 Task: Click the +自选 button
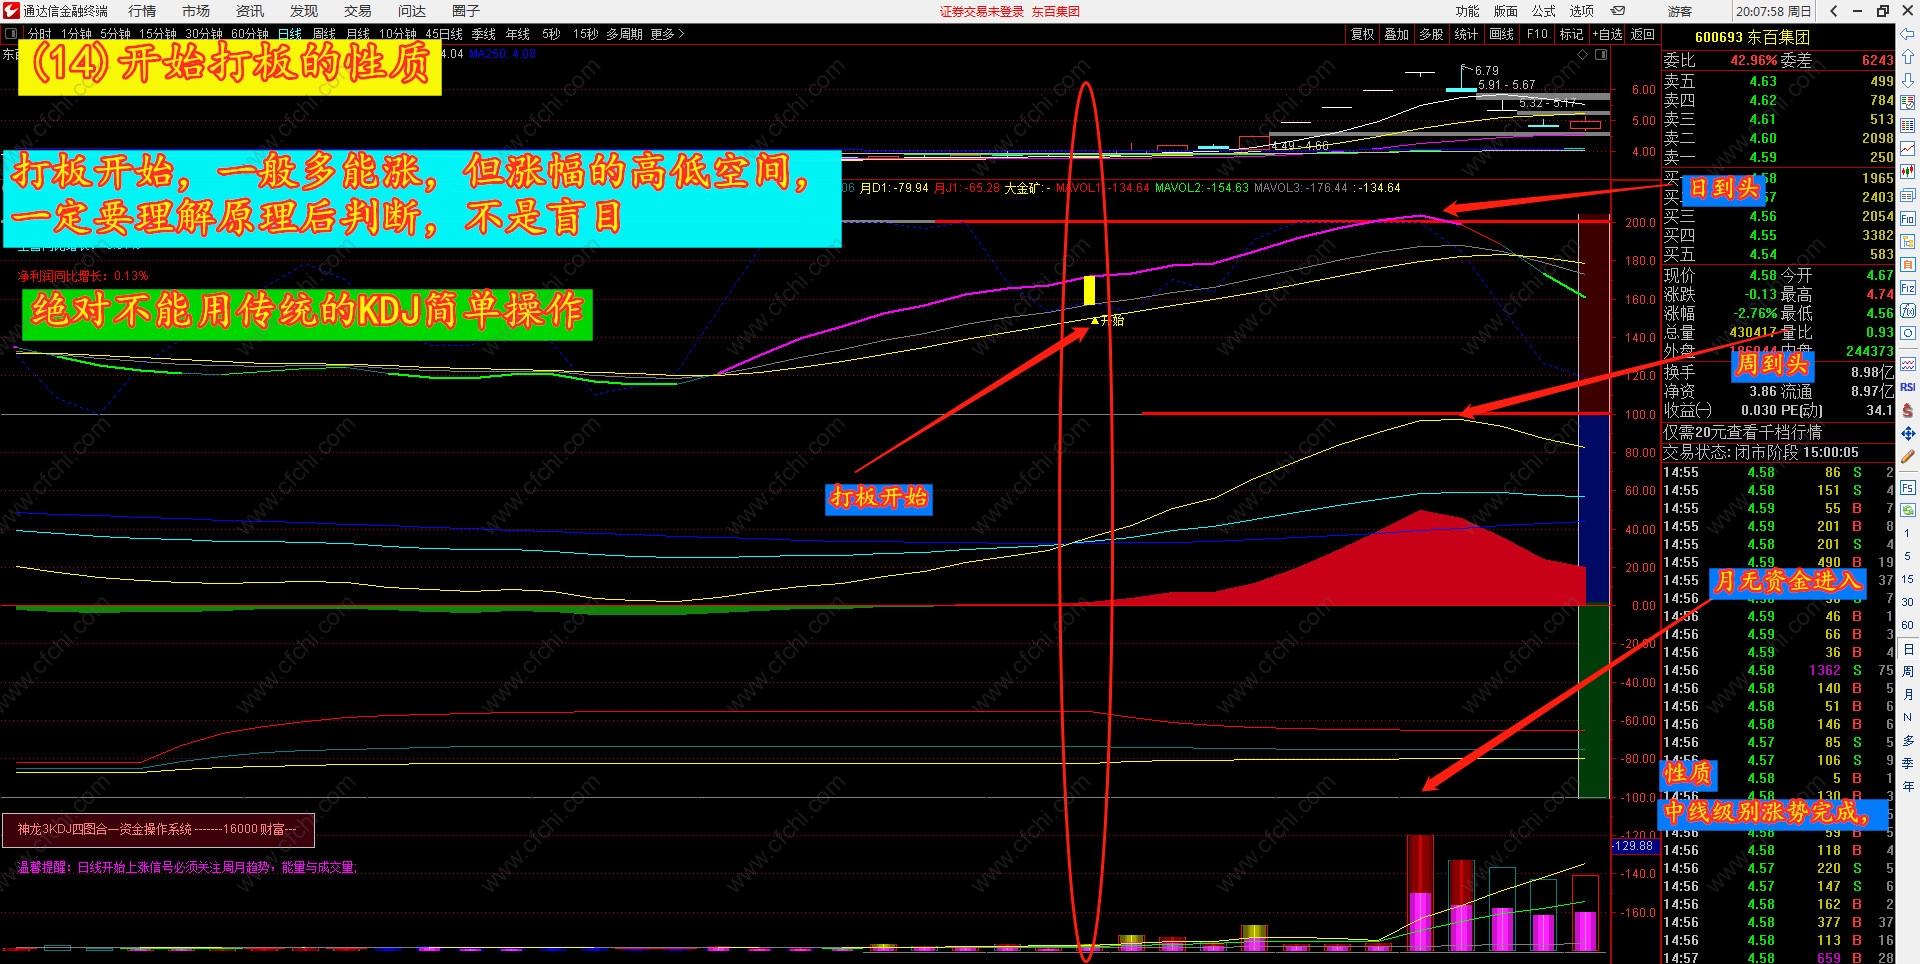pos(1607,34)
